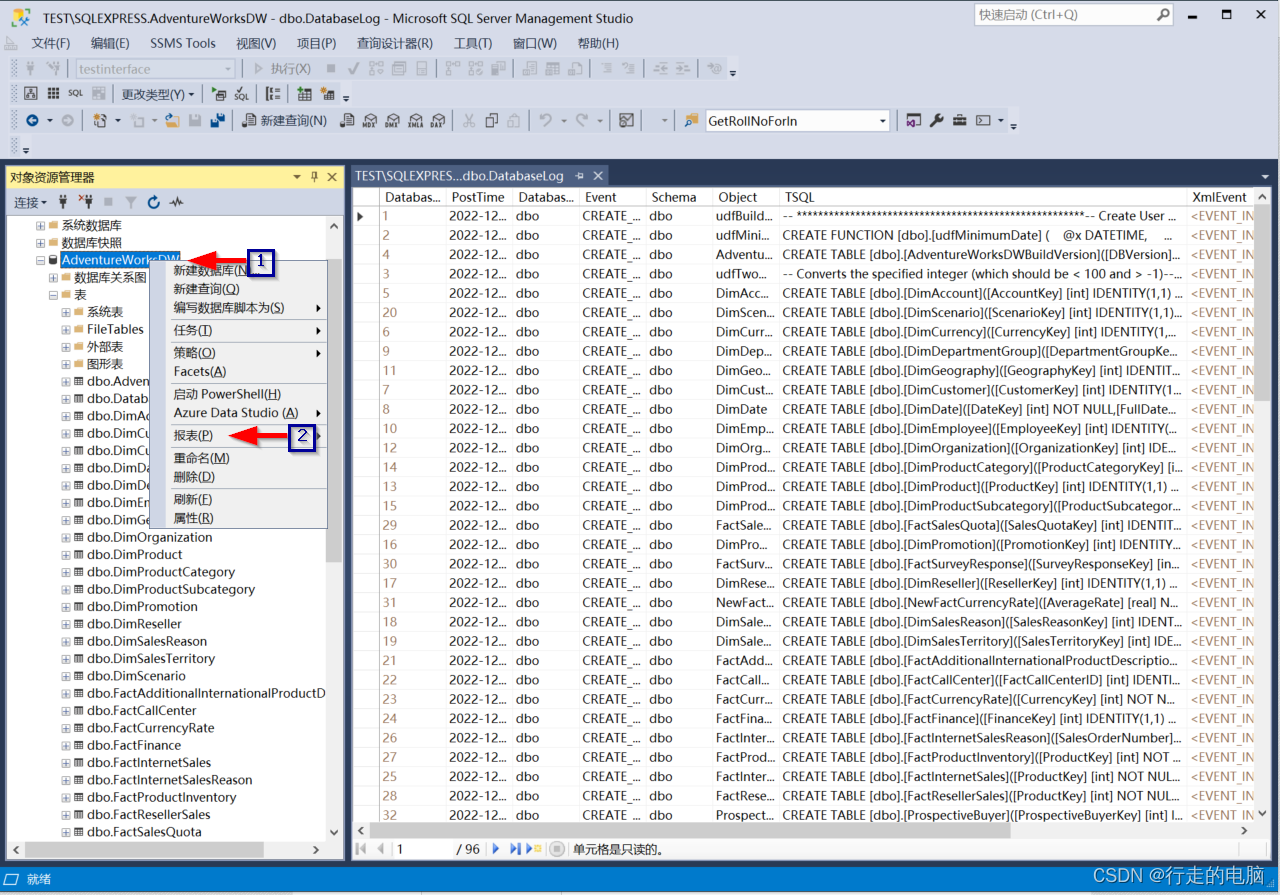Show the SQL pane icon
Image resolution: width=1280 pixels, height=895 pixels.
[x=76, y=93]
